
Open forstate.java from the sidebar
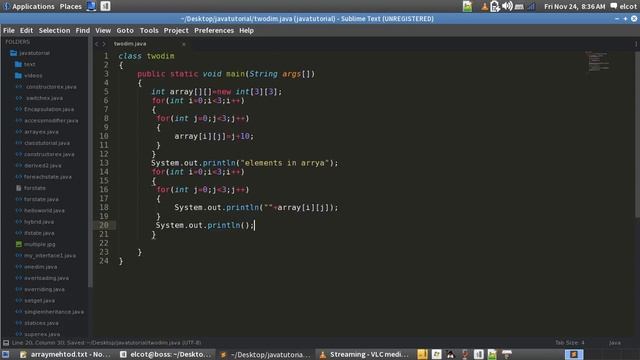41,199
